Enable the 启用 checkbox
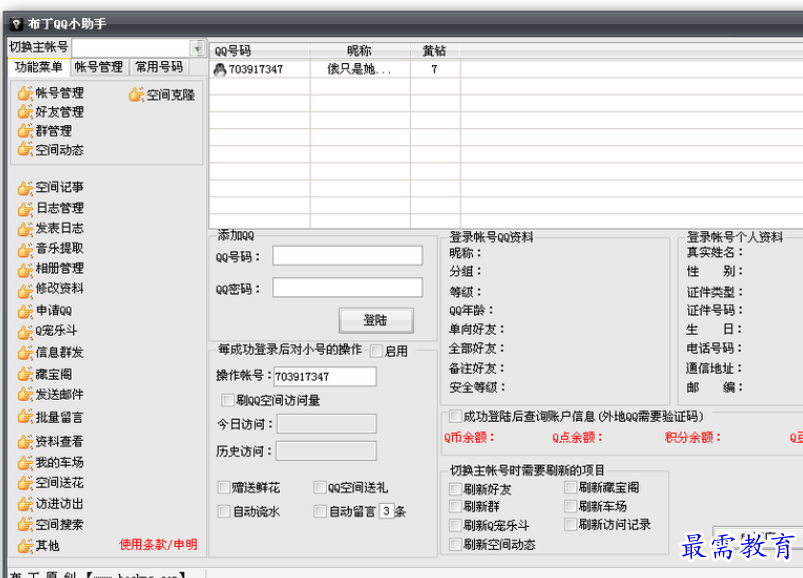Image resolution: width=803 pixels, height=578 pixels. pyautogui.click(x=377, y=351)
